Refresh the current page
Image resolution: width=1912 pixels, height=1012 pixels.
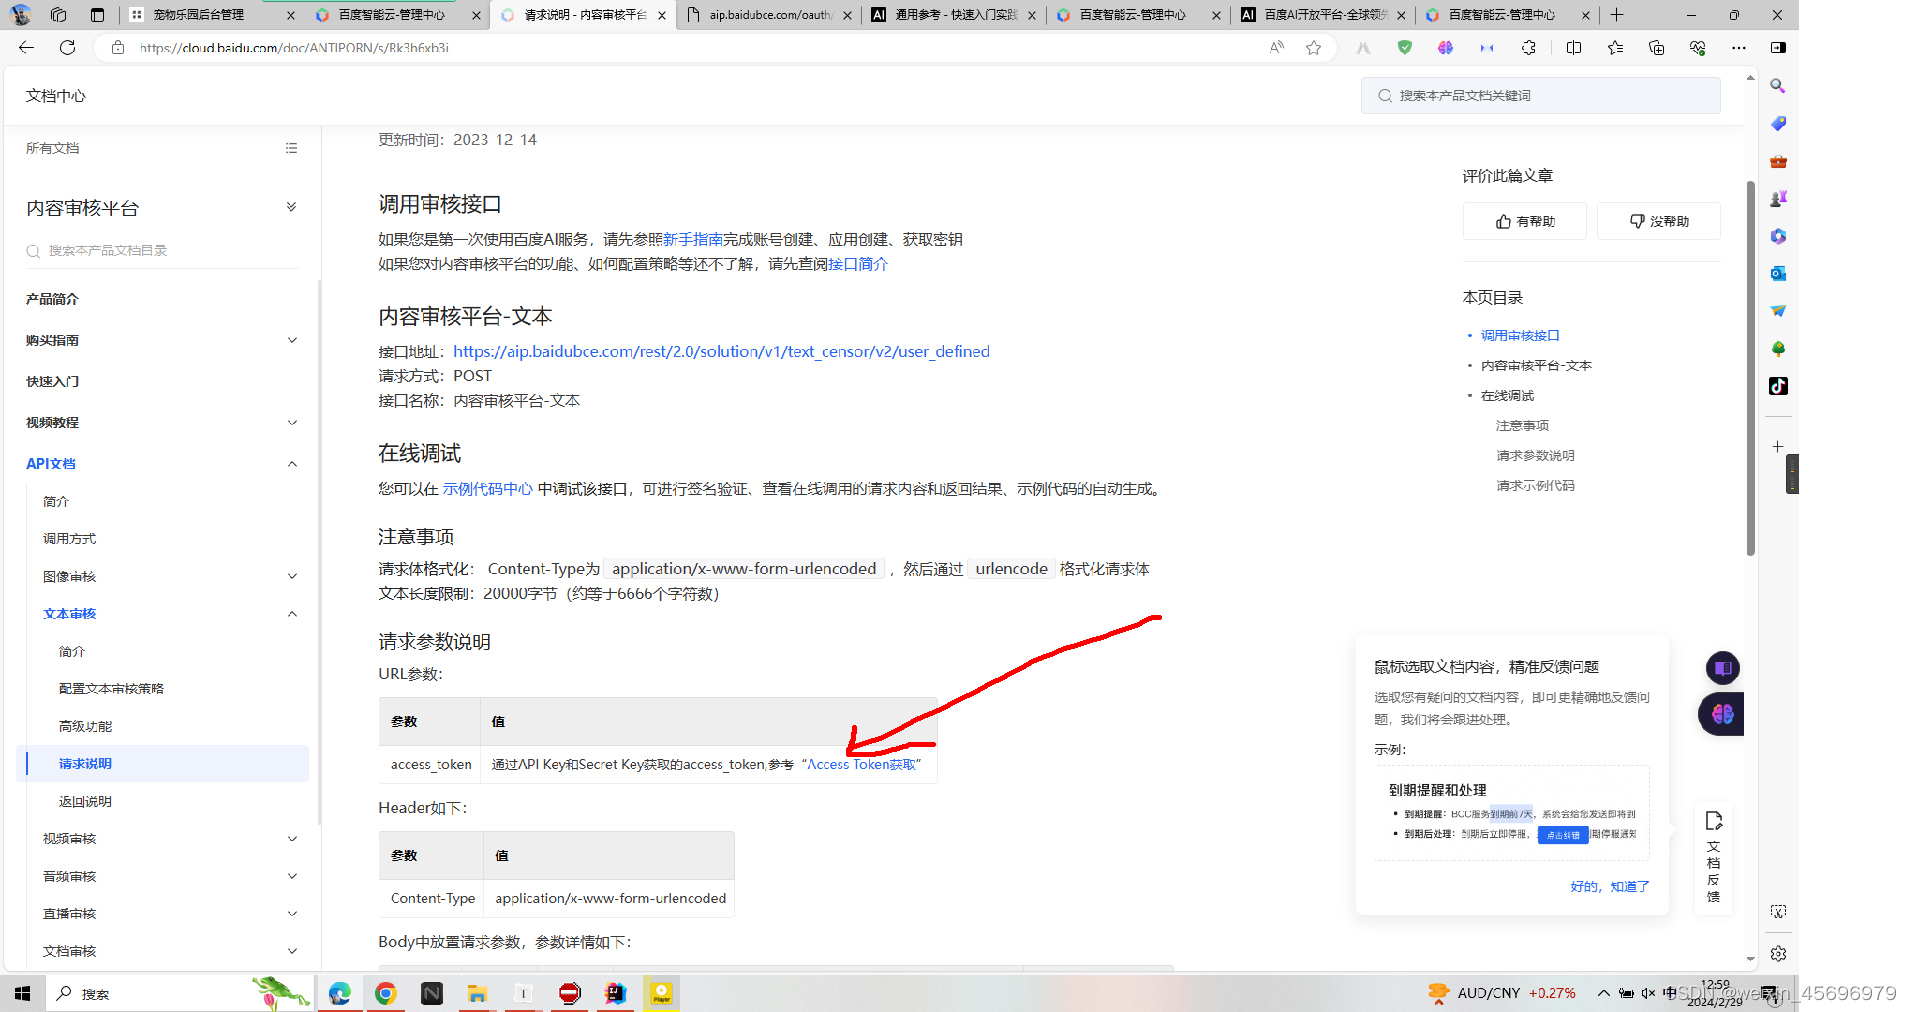(67, 47)
